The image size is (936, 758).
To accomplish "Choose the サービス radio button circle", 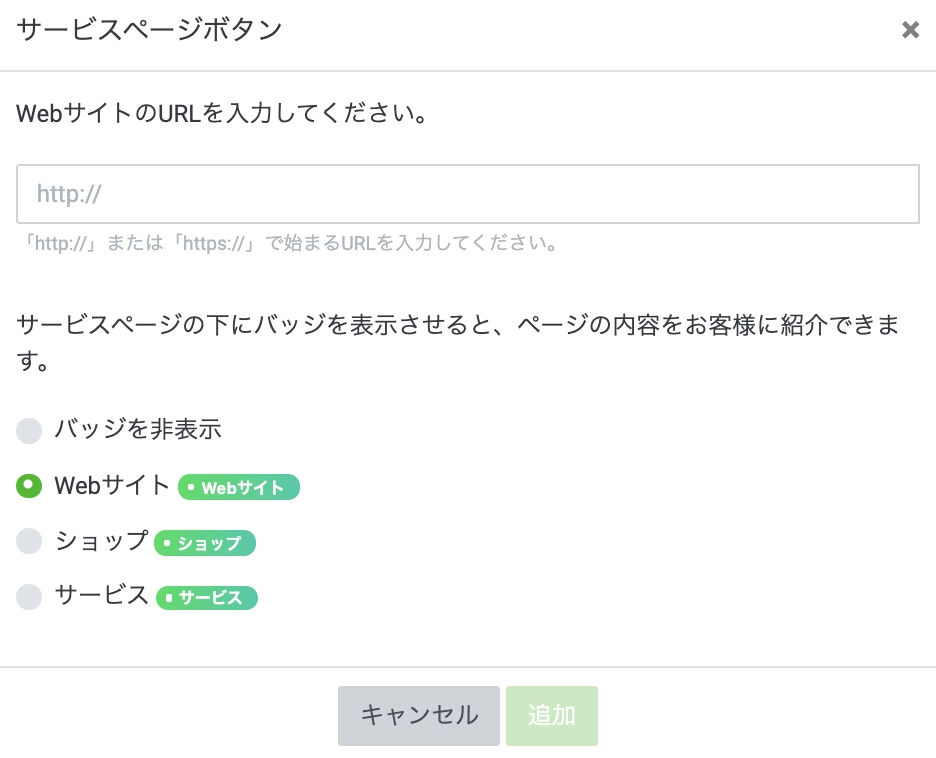I will [x=29, y=597].
